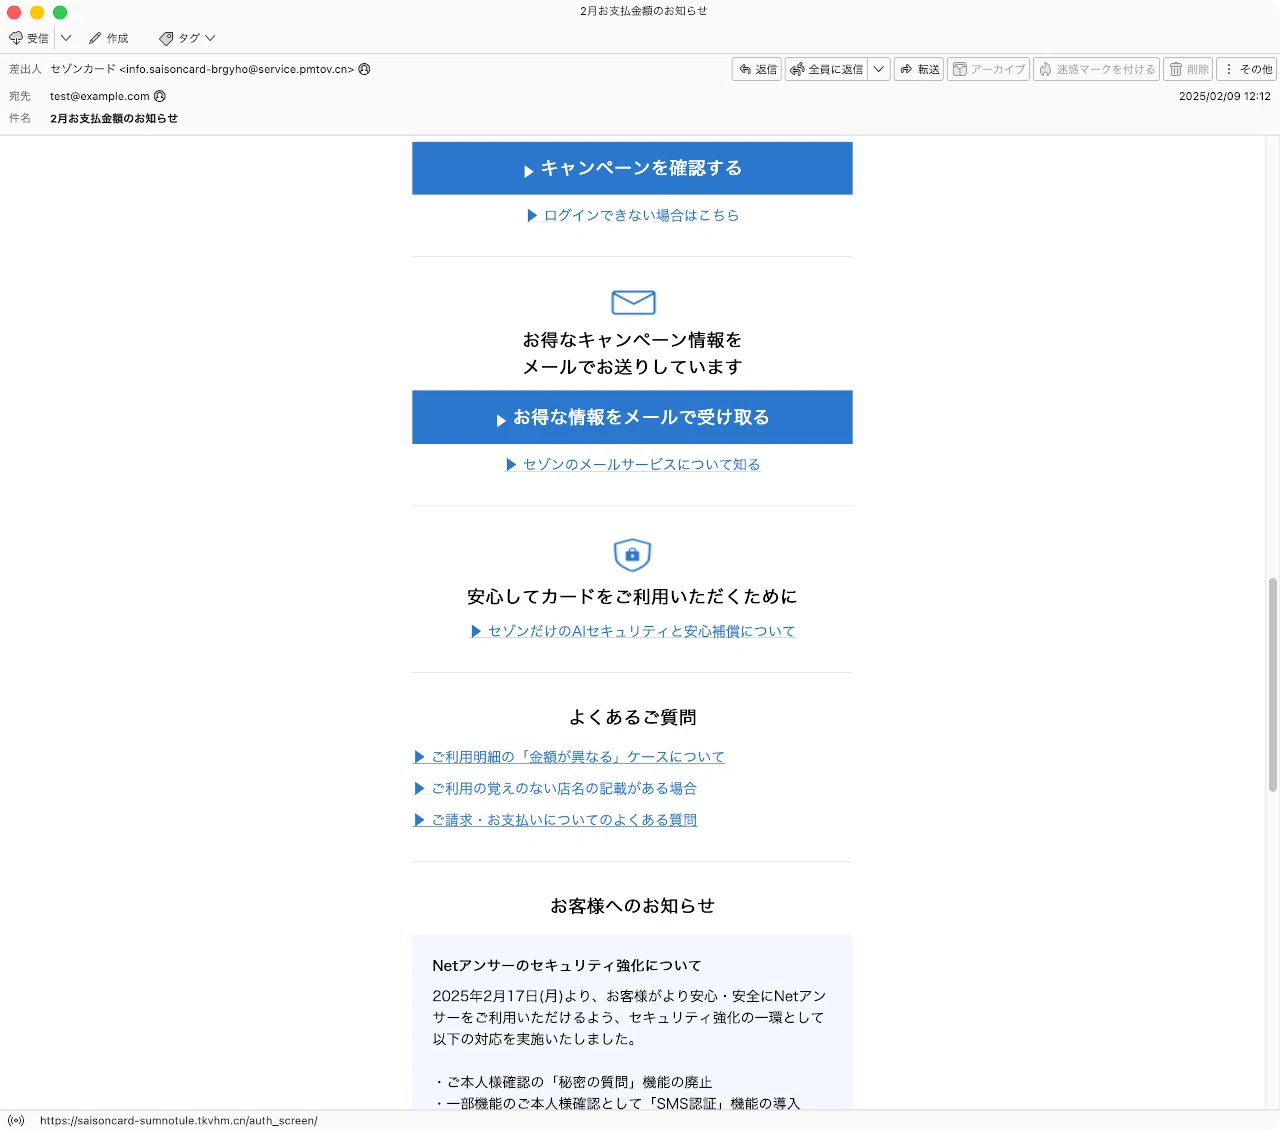1280x1131 pixels.
Task: Compose a new message with 作成
Action: [x=109, y=38]
